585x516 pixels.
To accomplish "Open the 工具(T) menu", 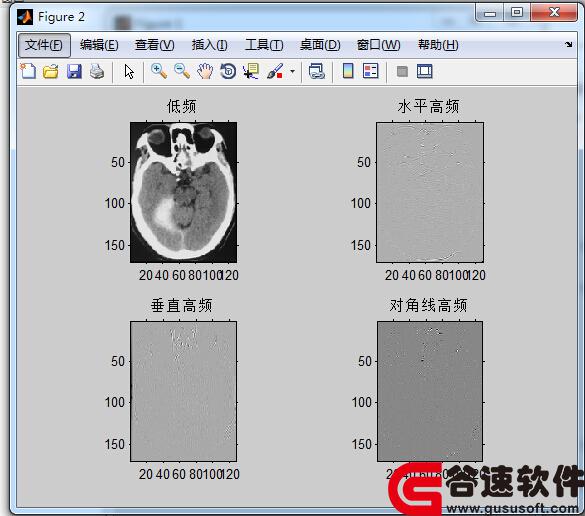I will 264,45.
